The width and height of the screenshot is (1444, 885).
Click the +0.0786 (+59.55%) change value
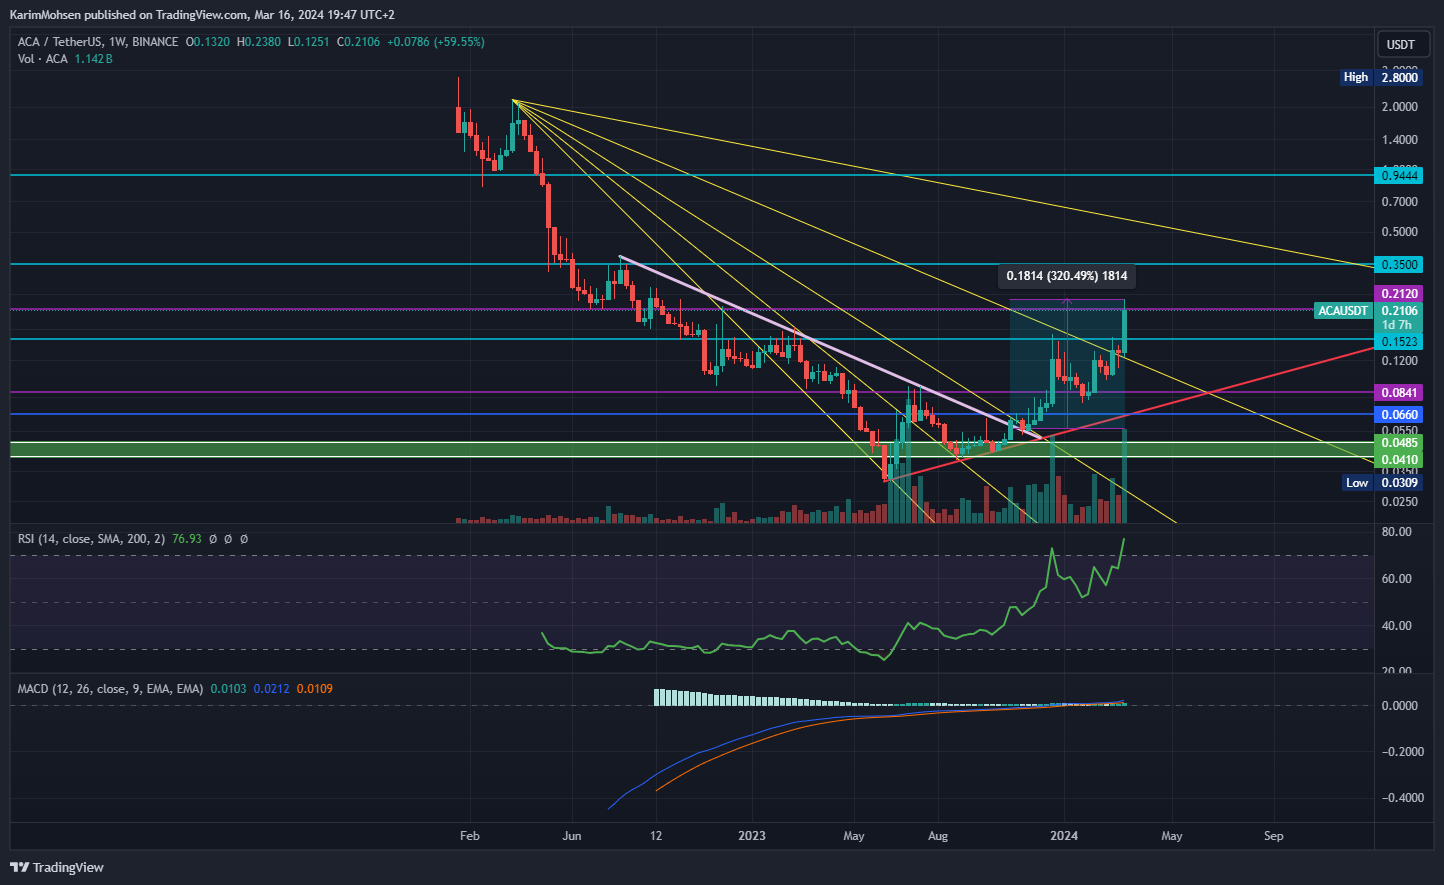pos(436,42)
